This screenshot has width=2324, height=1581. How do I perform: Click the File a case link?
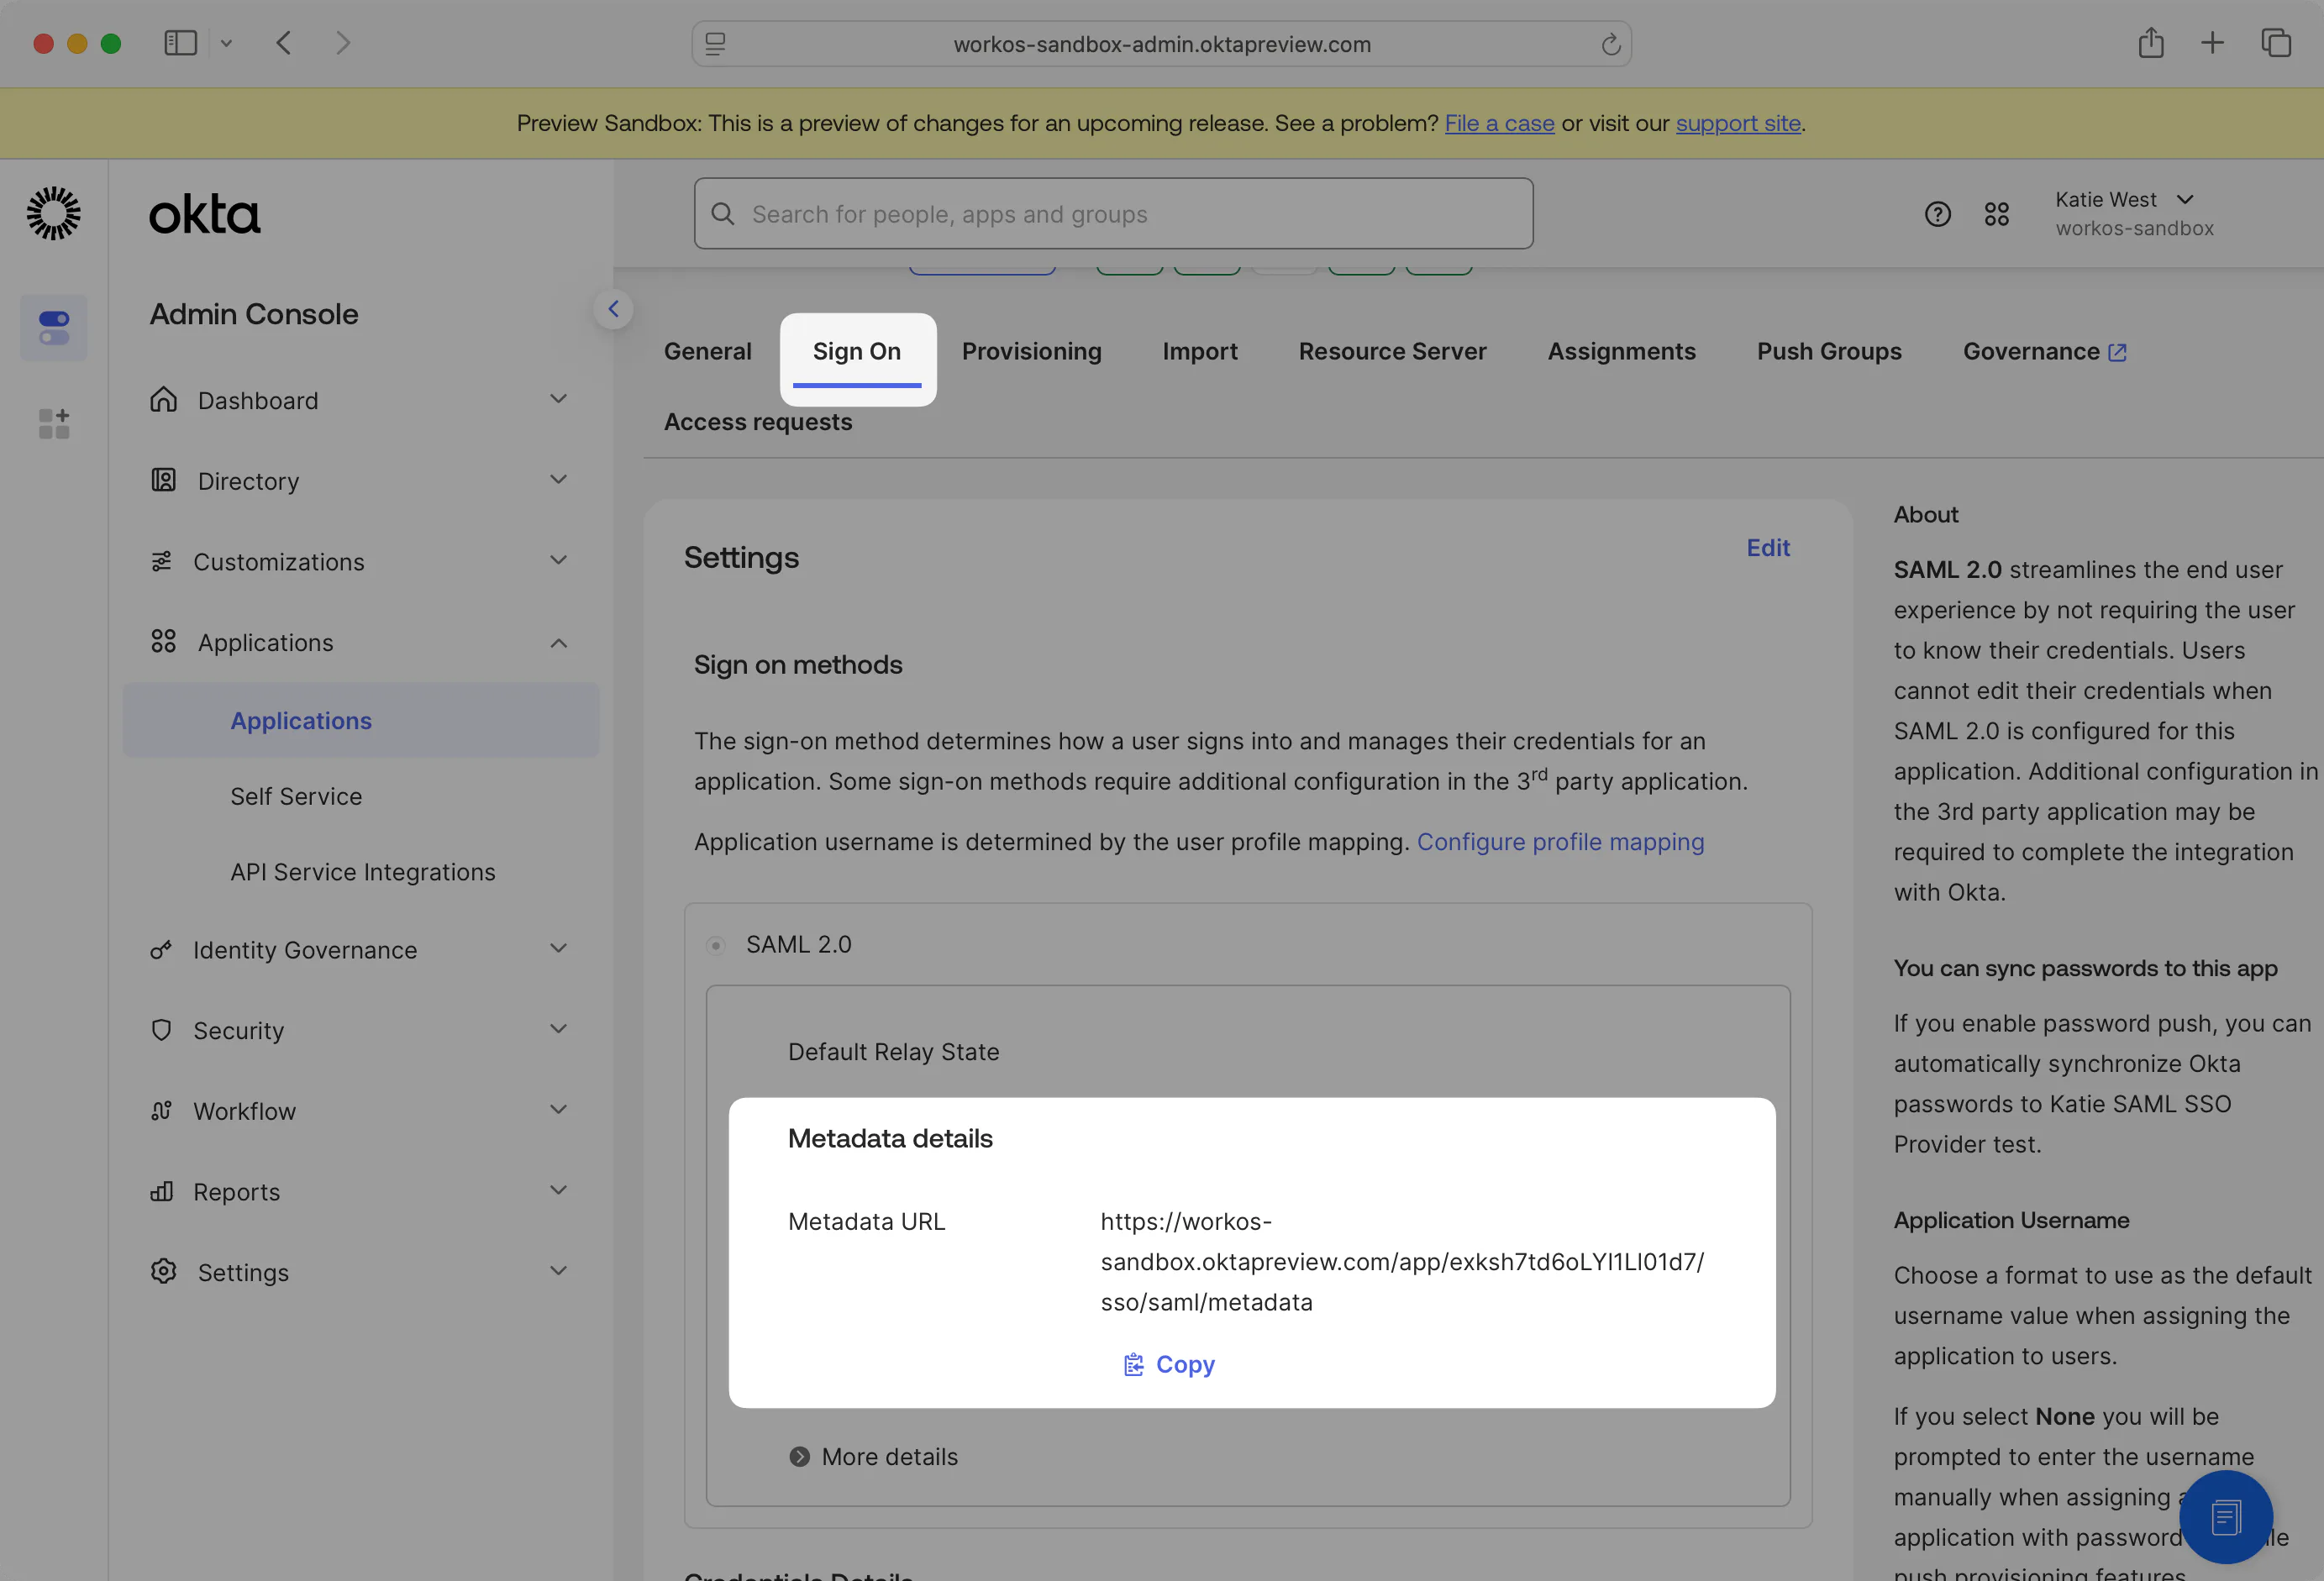(x=1499, y=123)
